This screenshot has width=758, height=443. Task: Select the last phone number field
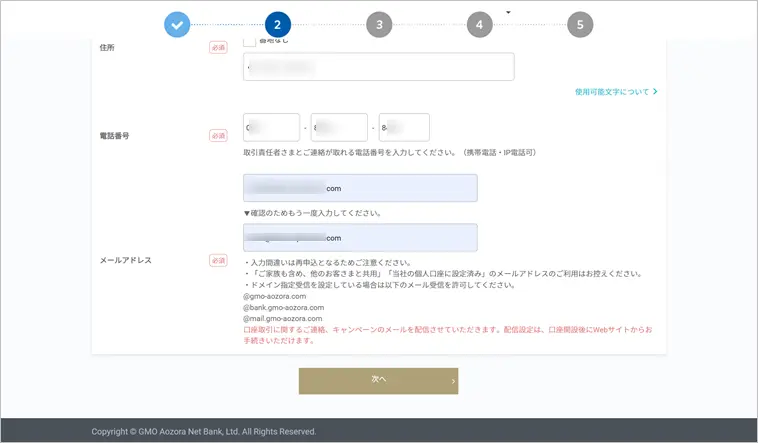point(404,127)
